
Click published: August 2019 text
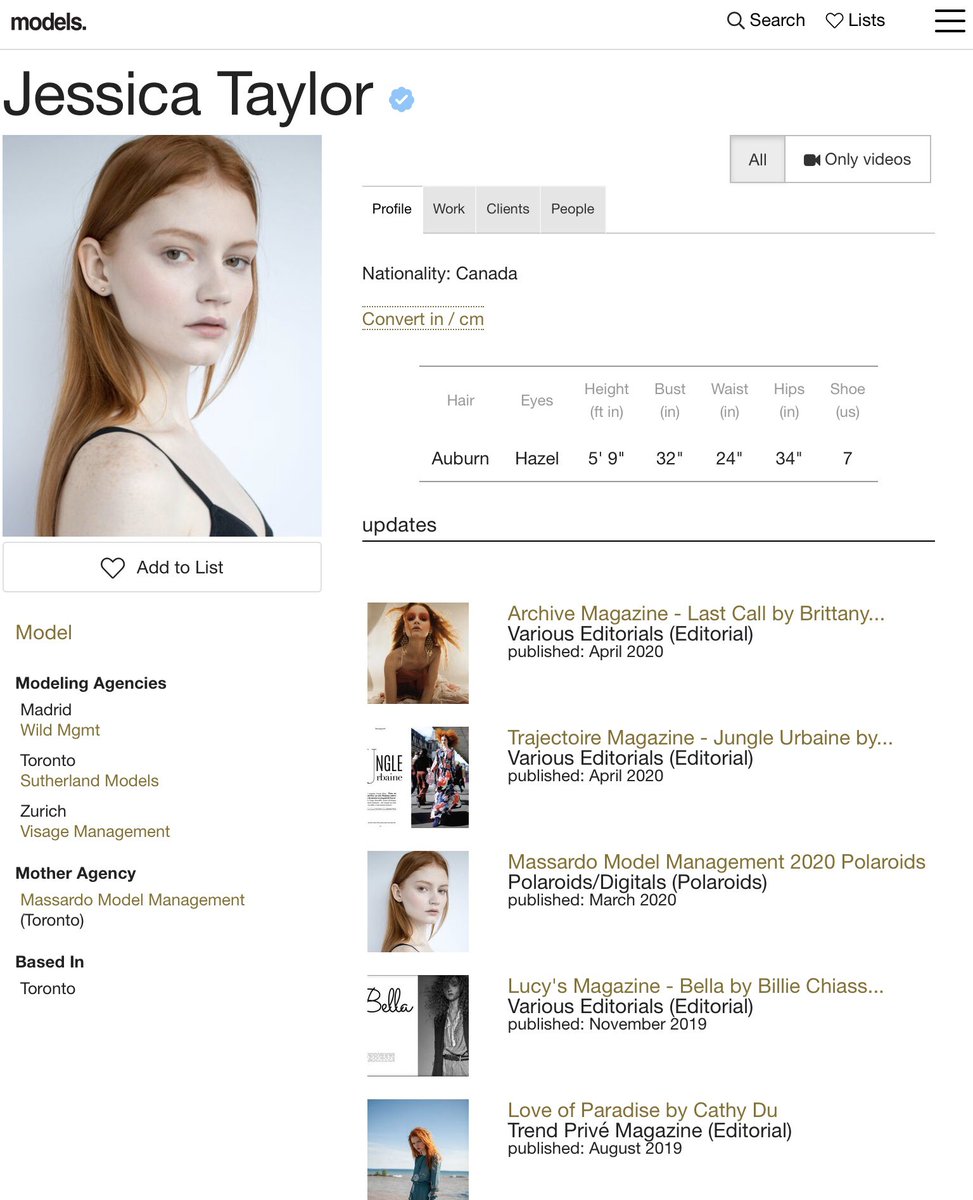(595, 1148)
